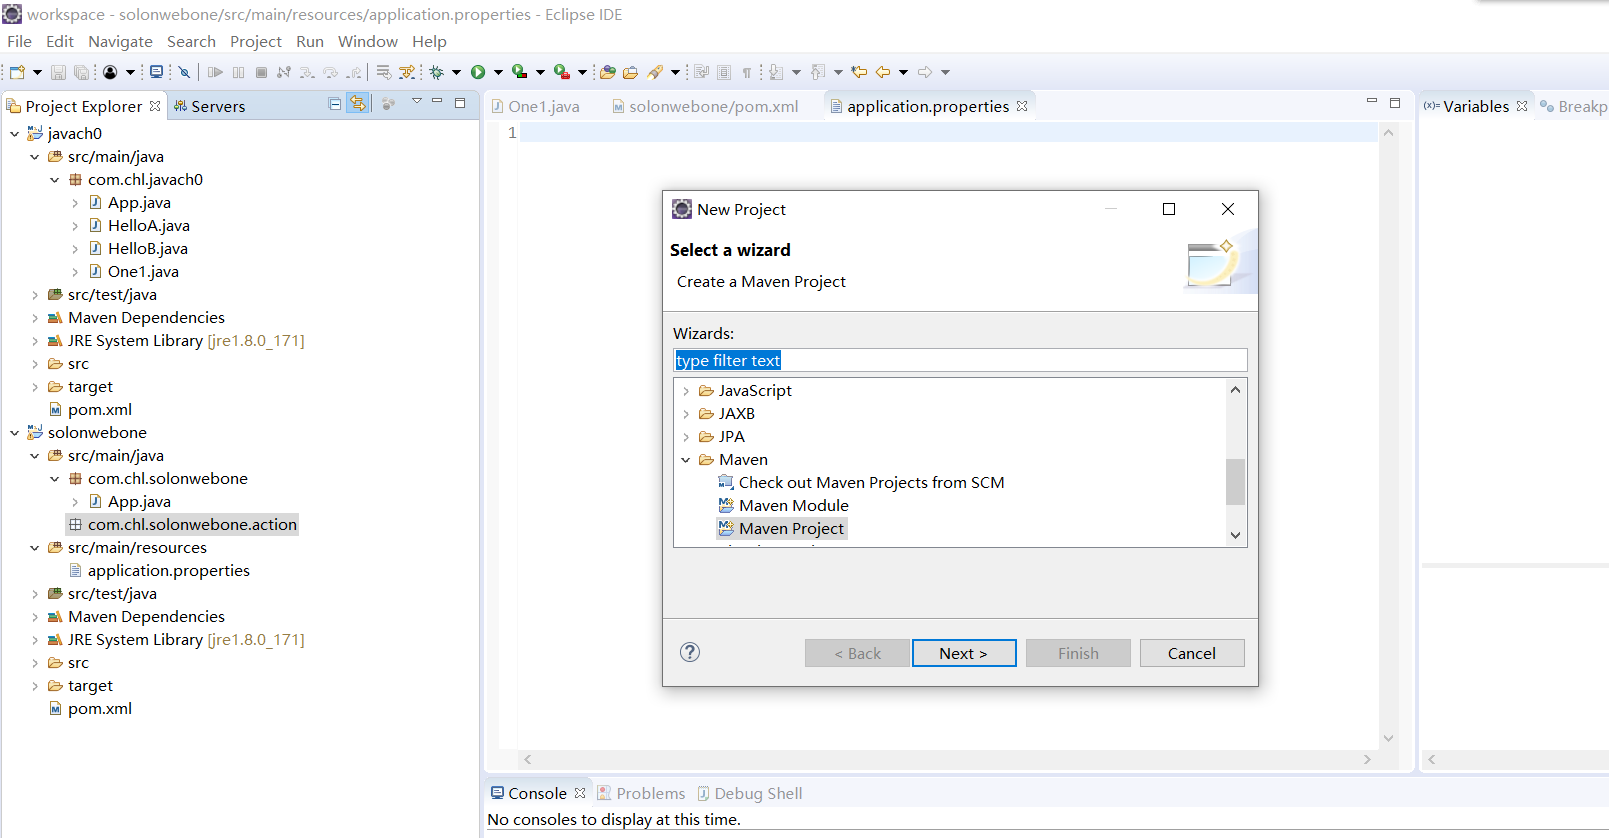Collapse the Maven wizard category
The height and width of the screenshot is (838, 1609).
(x=686, y=460)
